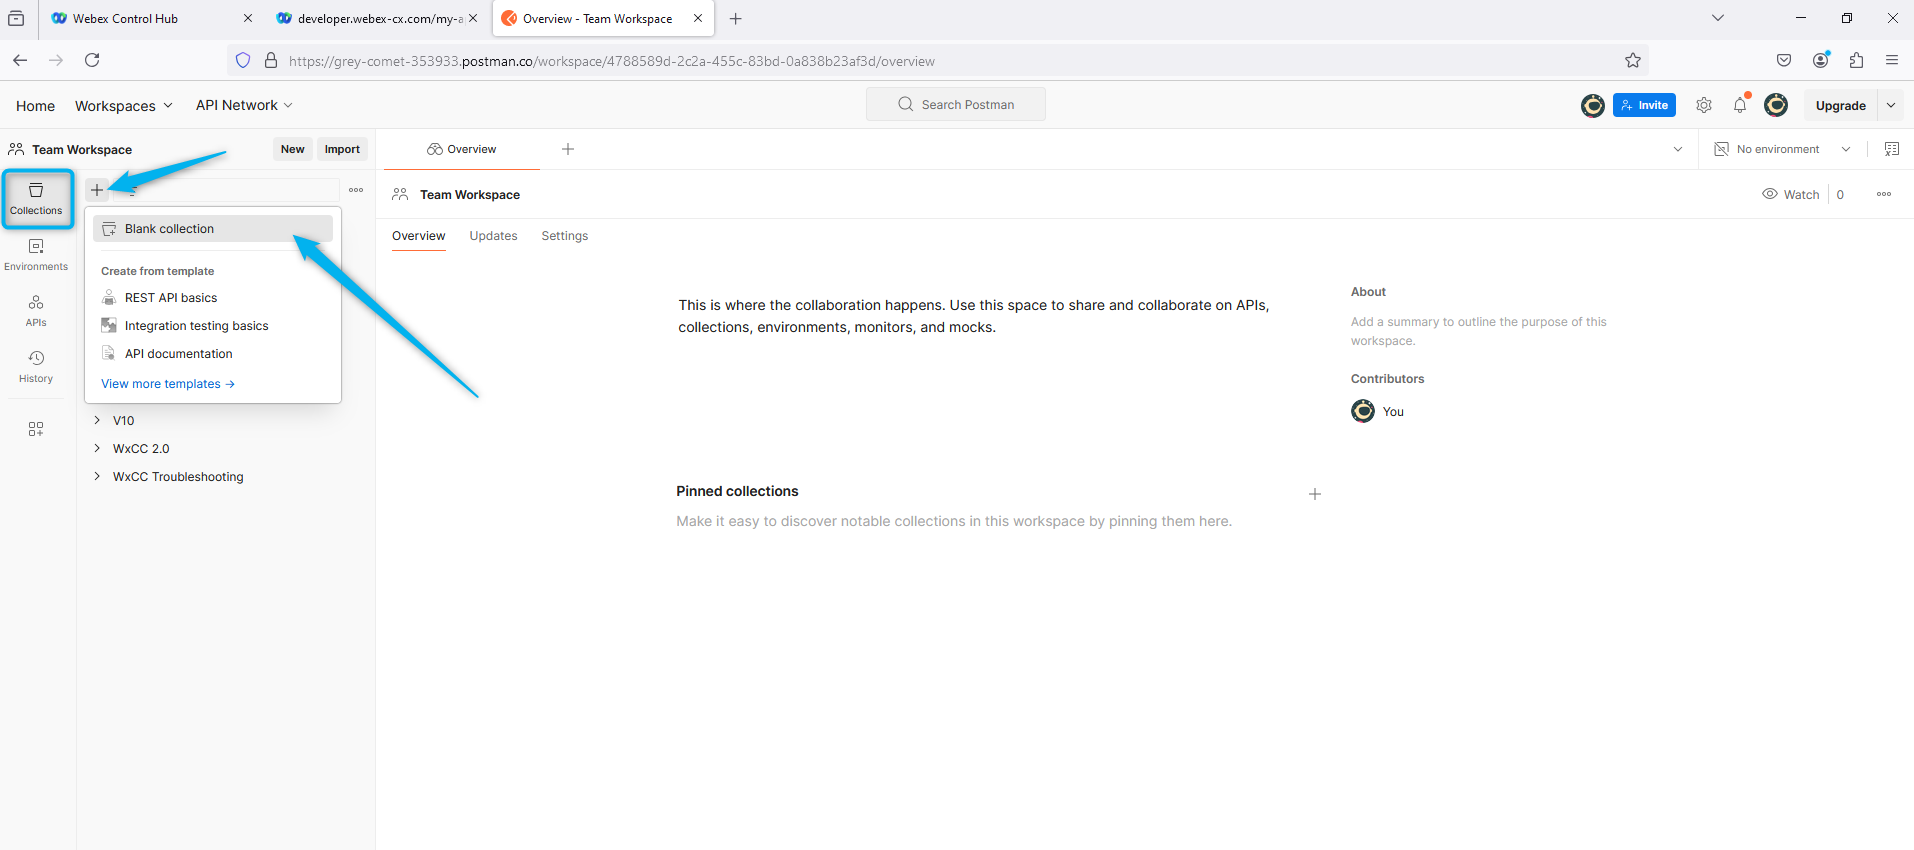Click the Team Workspace name in sidebar header
This screenshot has height=850, width=1914.
point(82,149)
